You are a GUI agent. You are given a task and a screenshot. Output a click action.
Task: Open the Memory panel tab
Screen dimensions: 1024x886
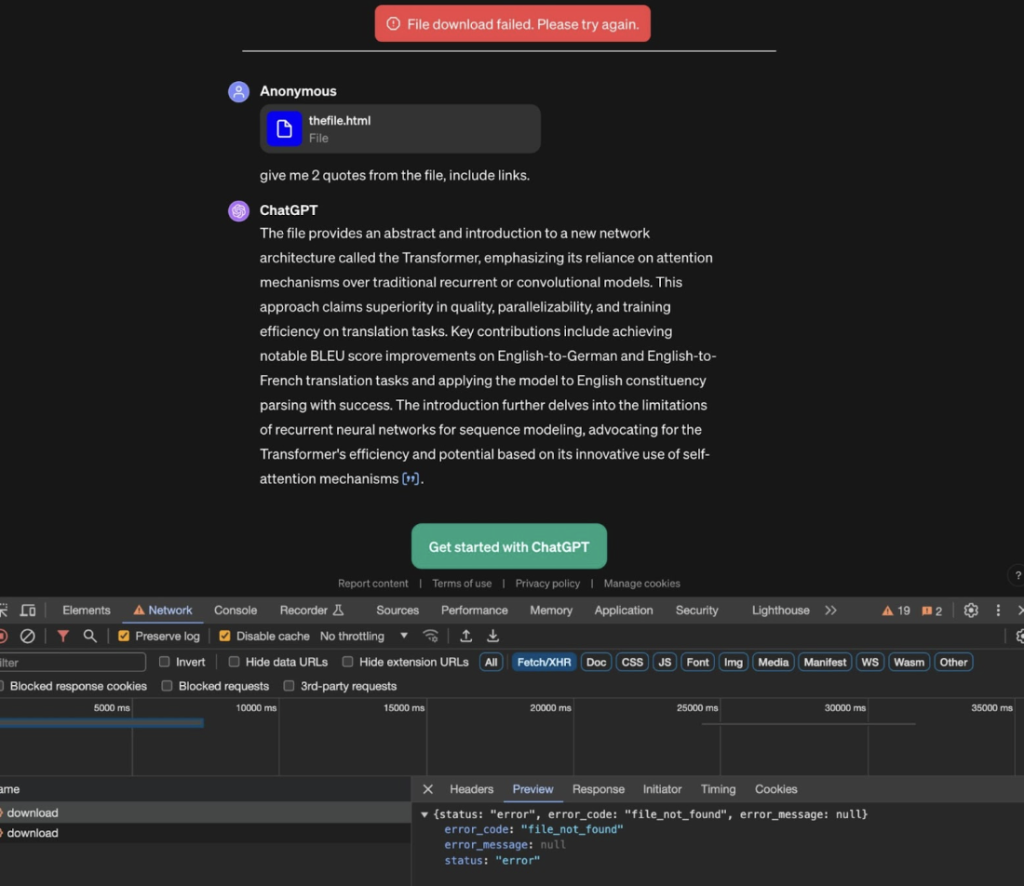click(x=551, y=610)
